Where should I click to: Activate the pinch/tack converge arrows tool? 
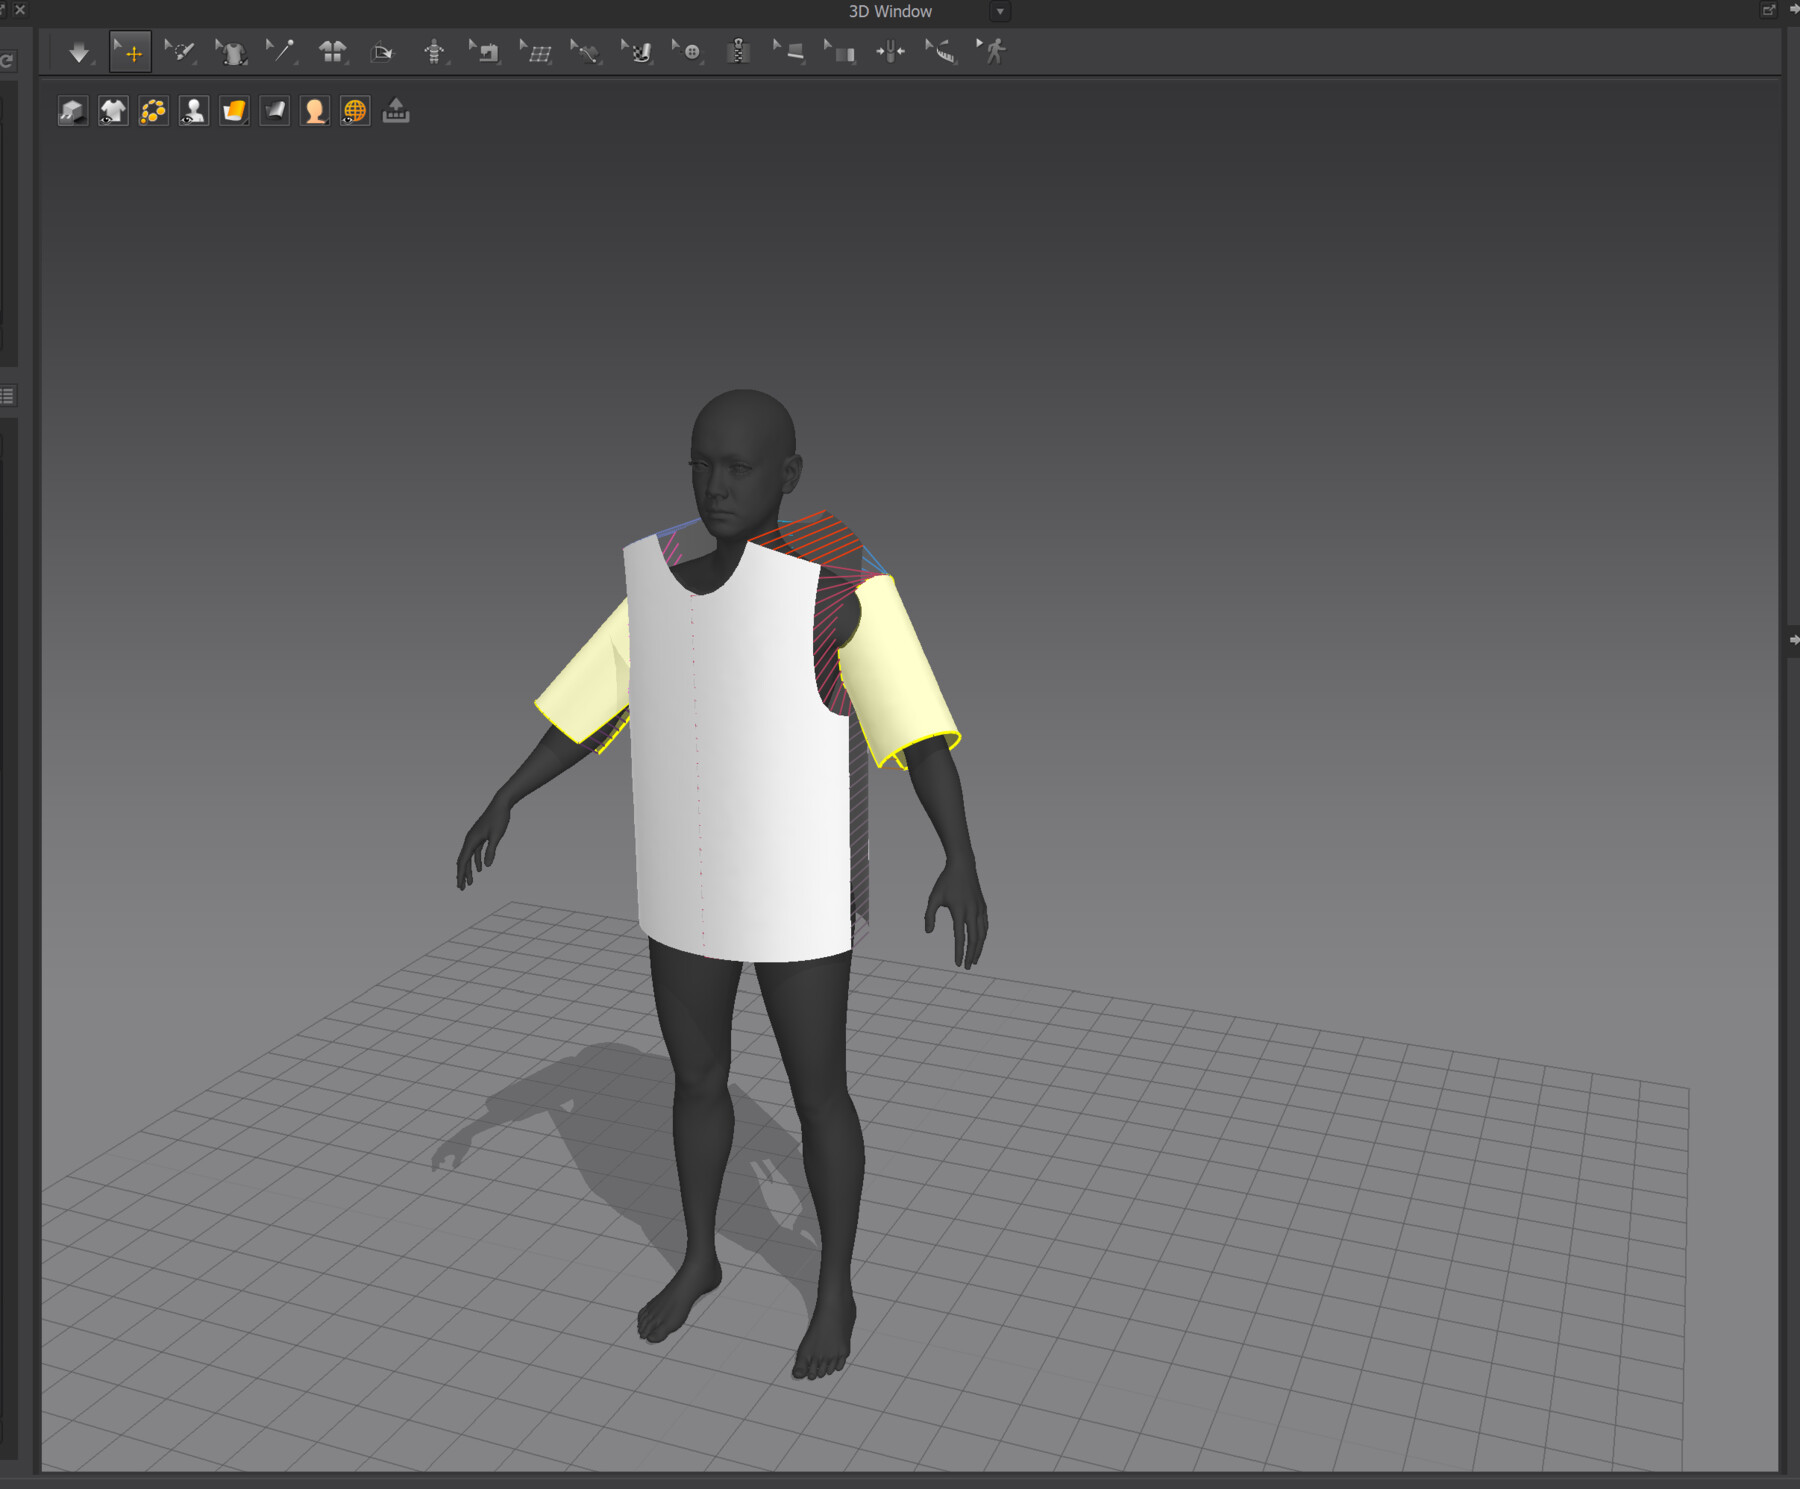(890, 52)
